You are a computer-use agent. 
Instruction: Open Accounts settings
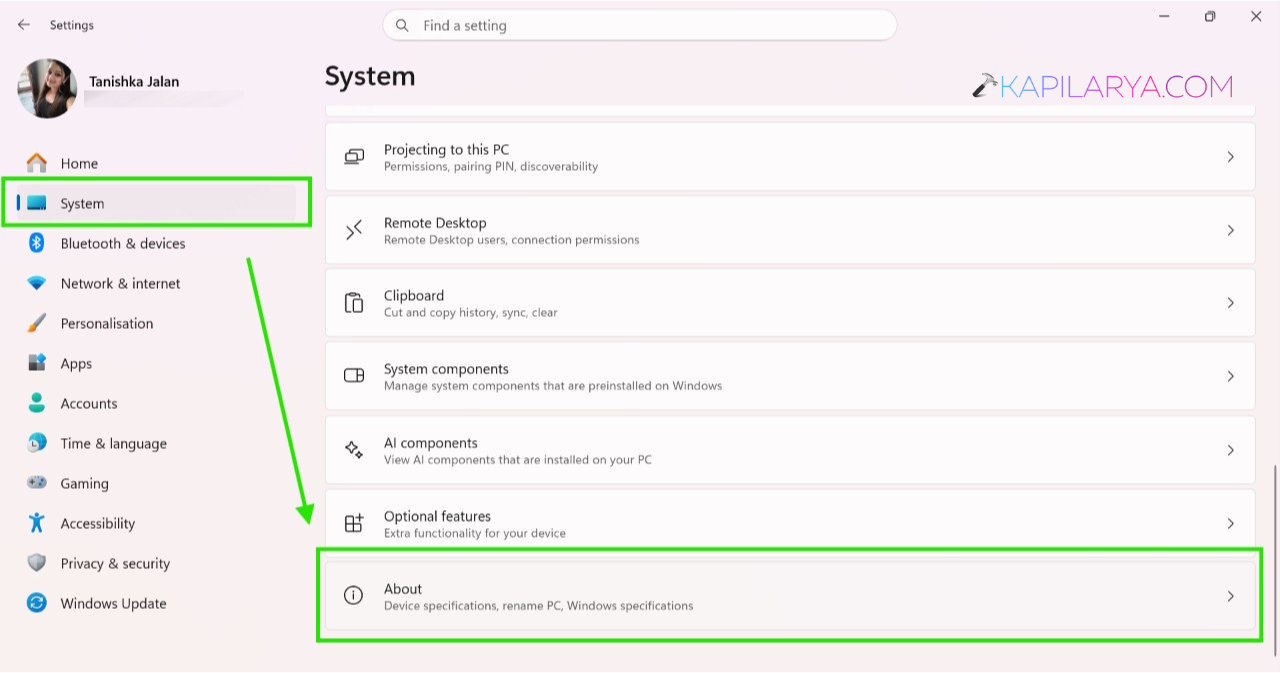[x=155, y=403]
